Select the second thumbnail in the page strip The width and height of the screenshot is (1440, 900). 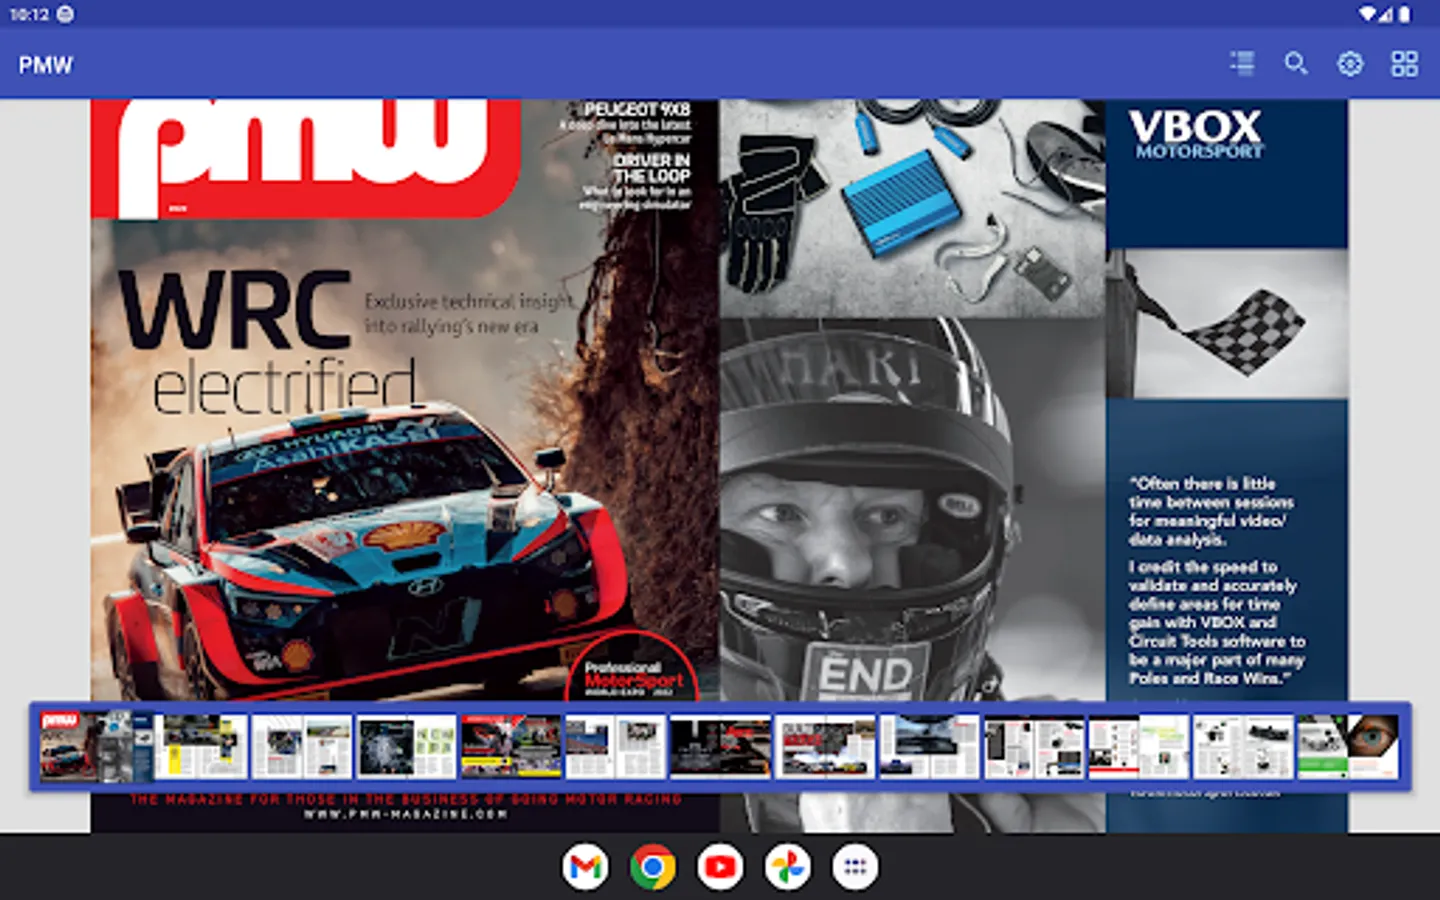tap(201, 746)
